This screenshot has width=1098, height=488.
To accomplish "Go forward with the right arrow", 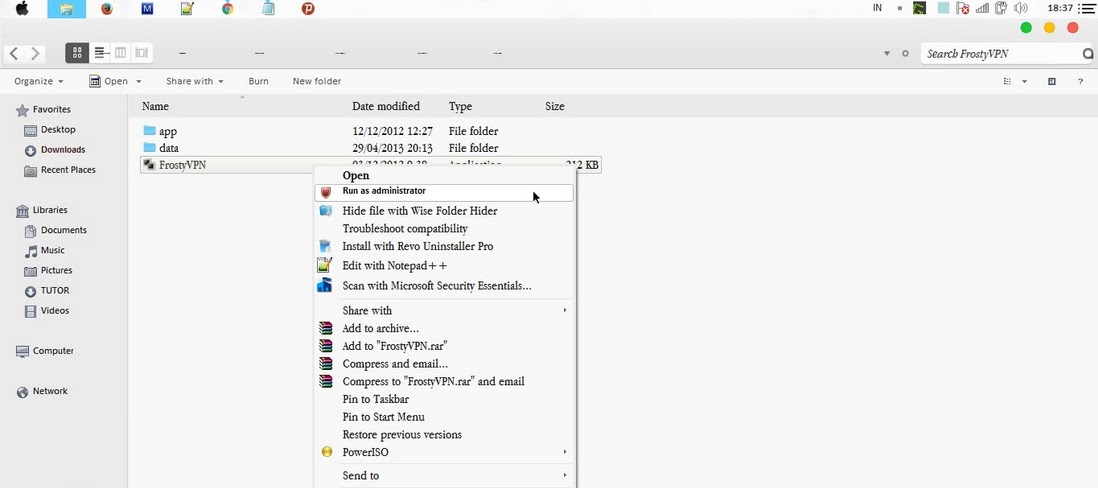I will point(34,53).
